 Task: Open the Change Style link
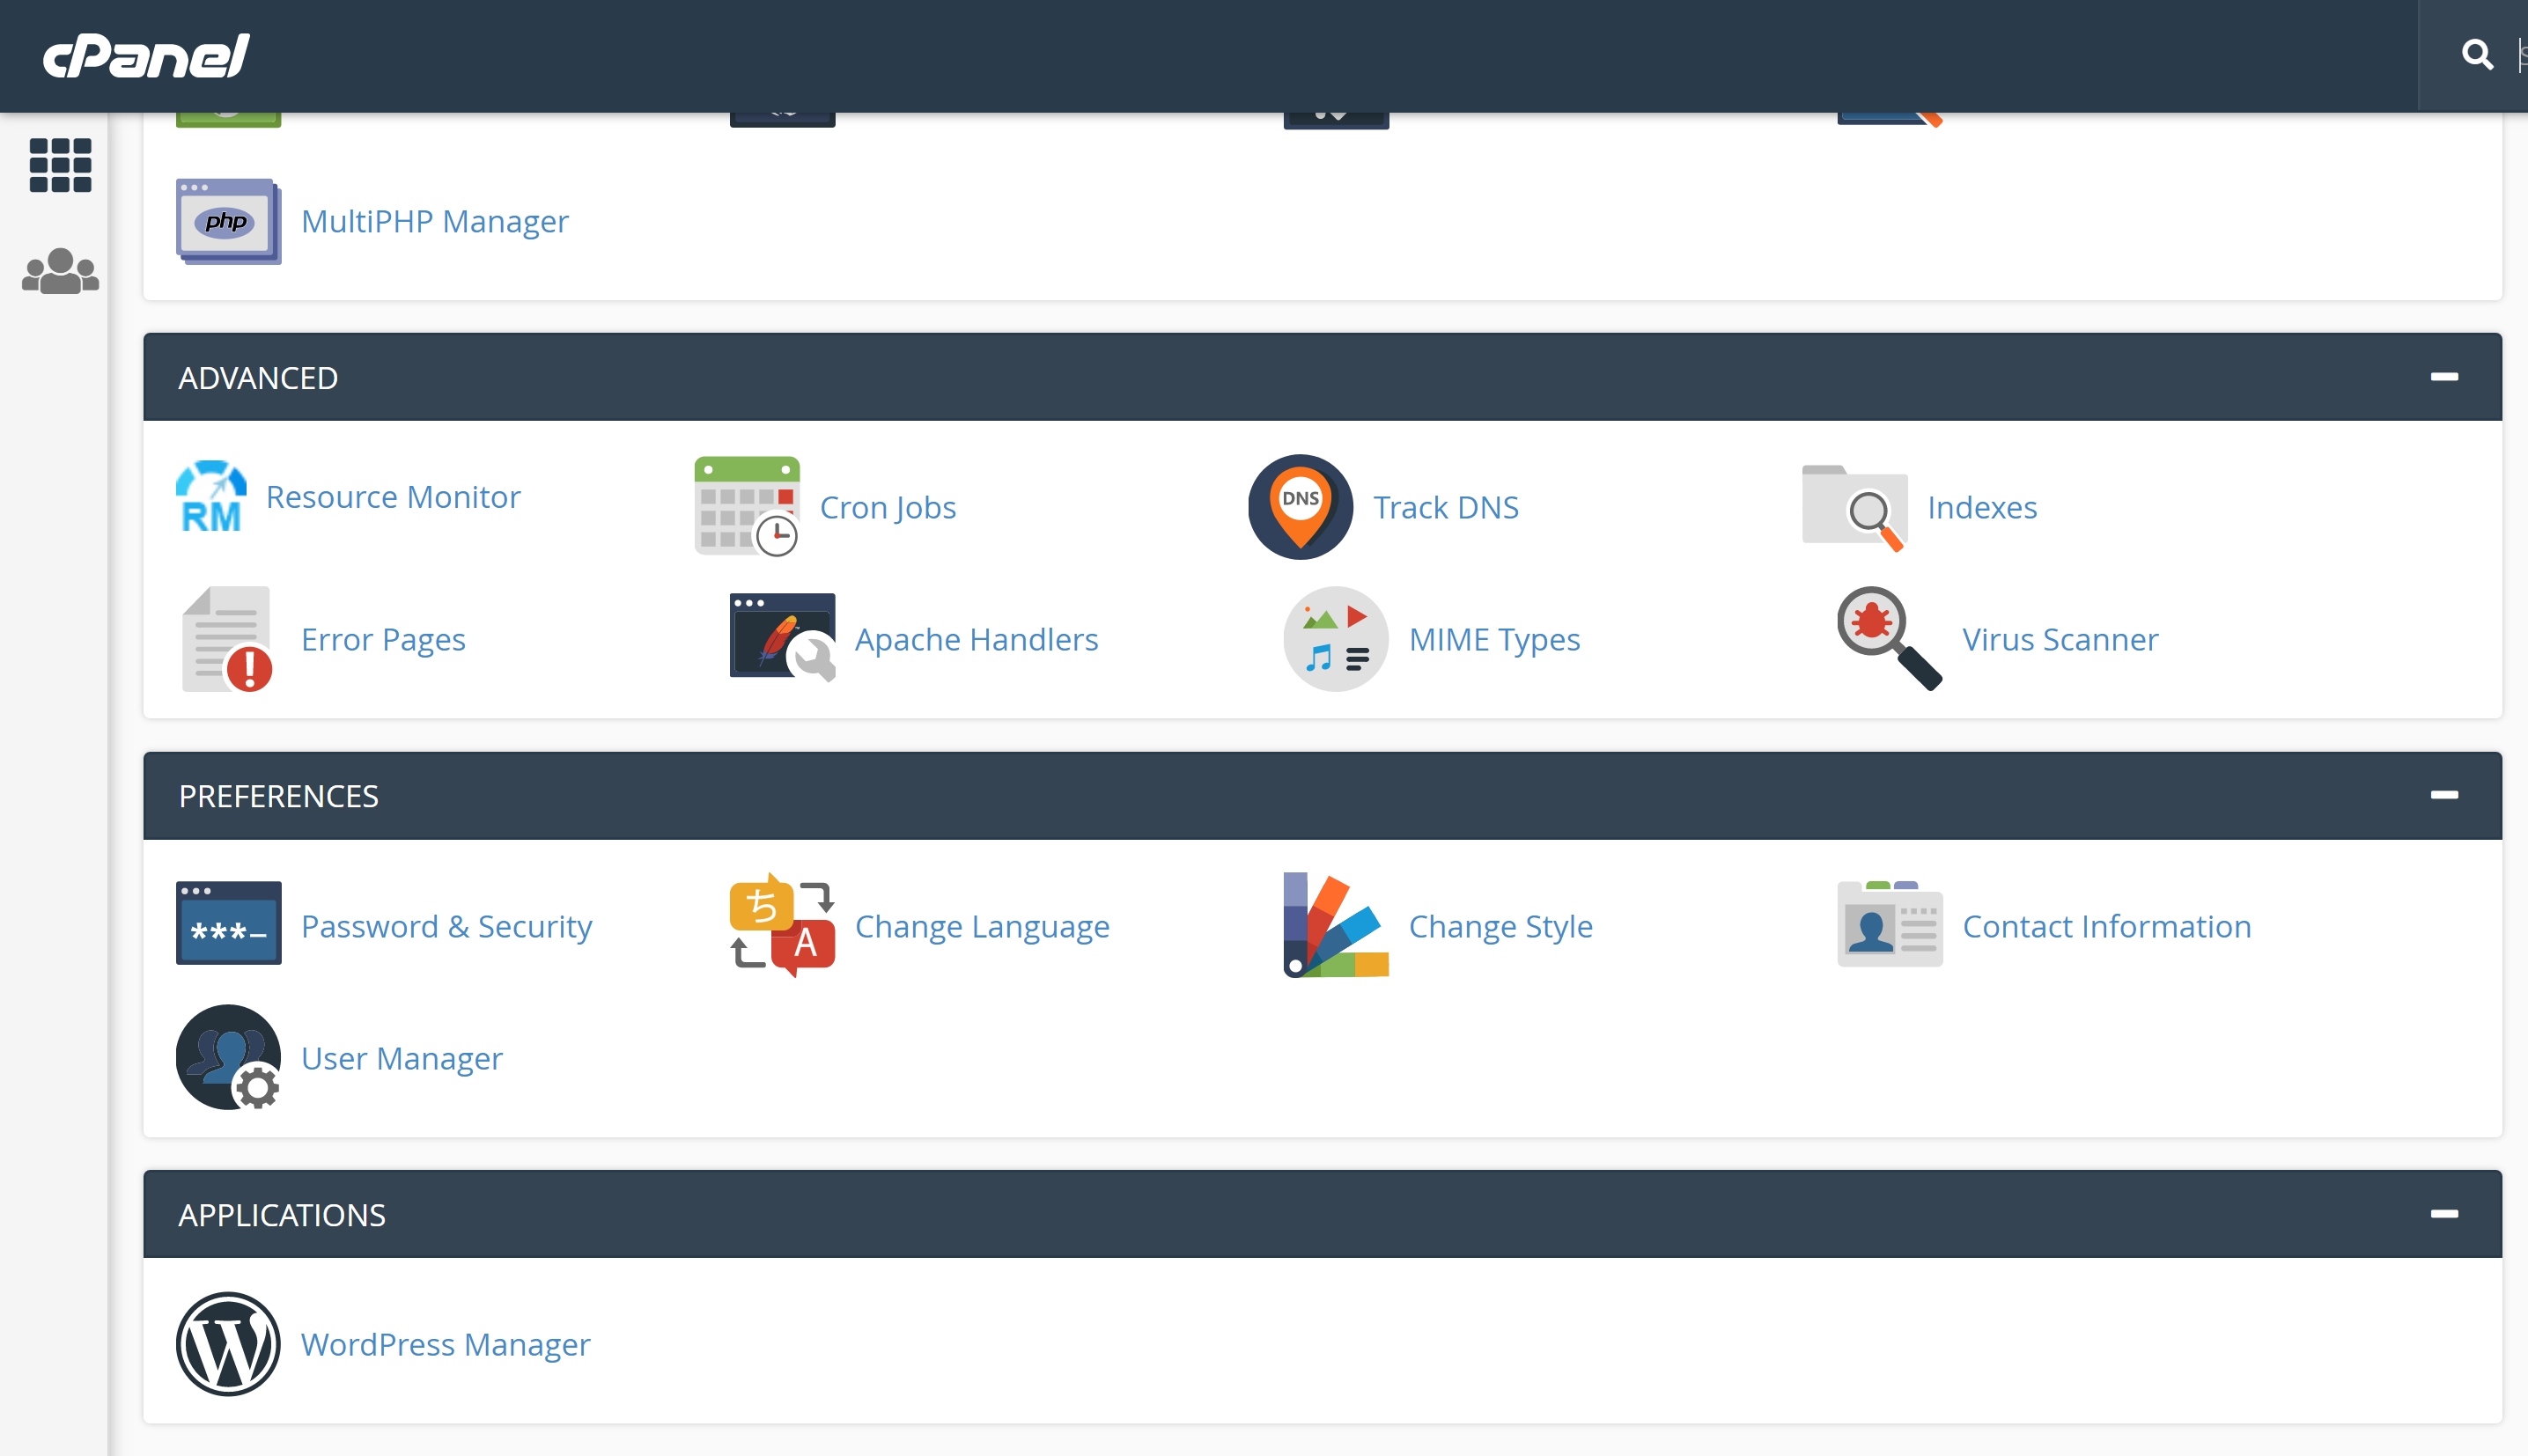tap(1500, 926)
